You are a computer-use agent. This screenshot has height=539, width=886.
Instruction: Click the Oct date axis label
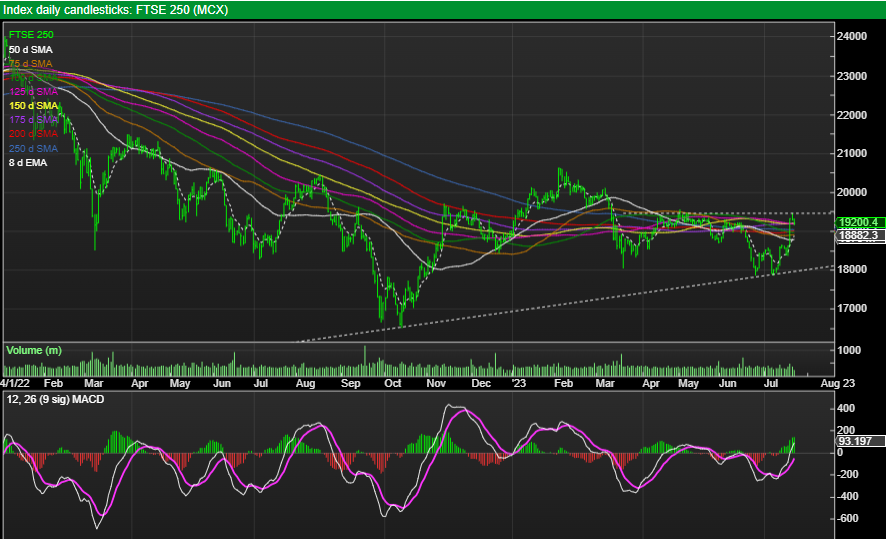coord(393,383)
